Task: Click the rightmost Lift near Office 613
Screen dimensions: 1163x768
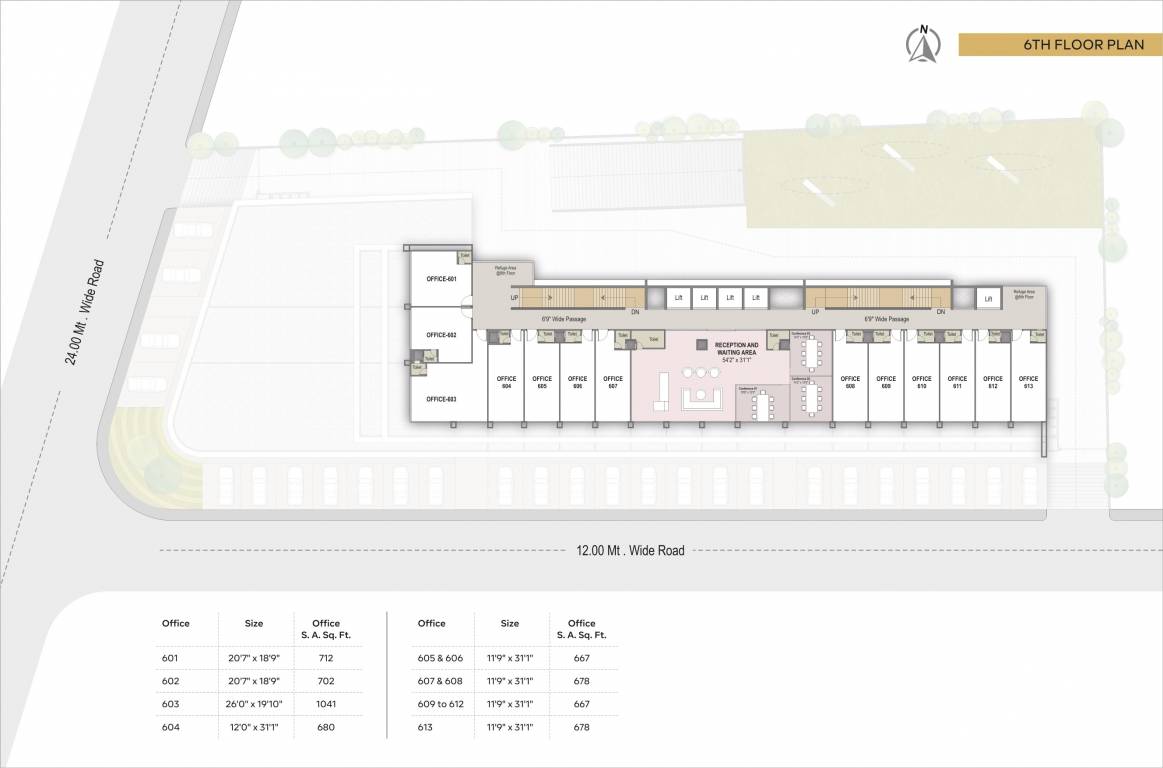Action: point(988,296)
